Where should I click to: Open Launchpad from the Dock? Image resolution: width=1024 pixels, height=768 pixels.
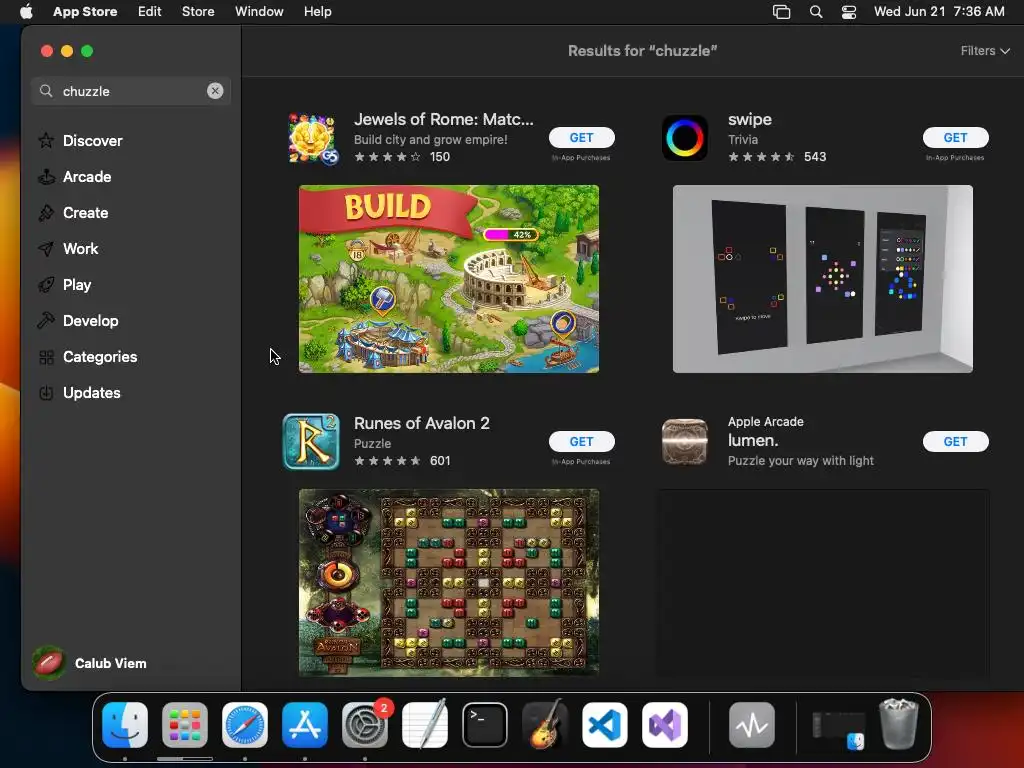185,725
